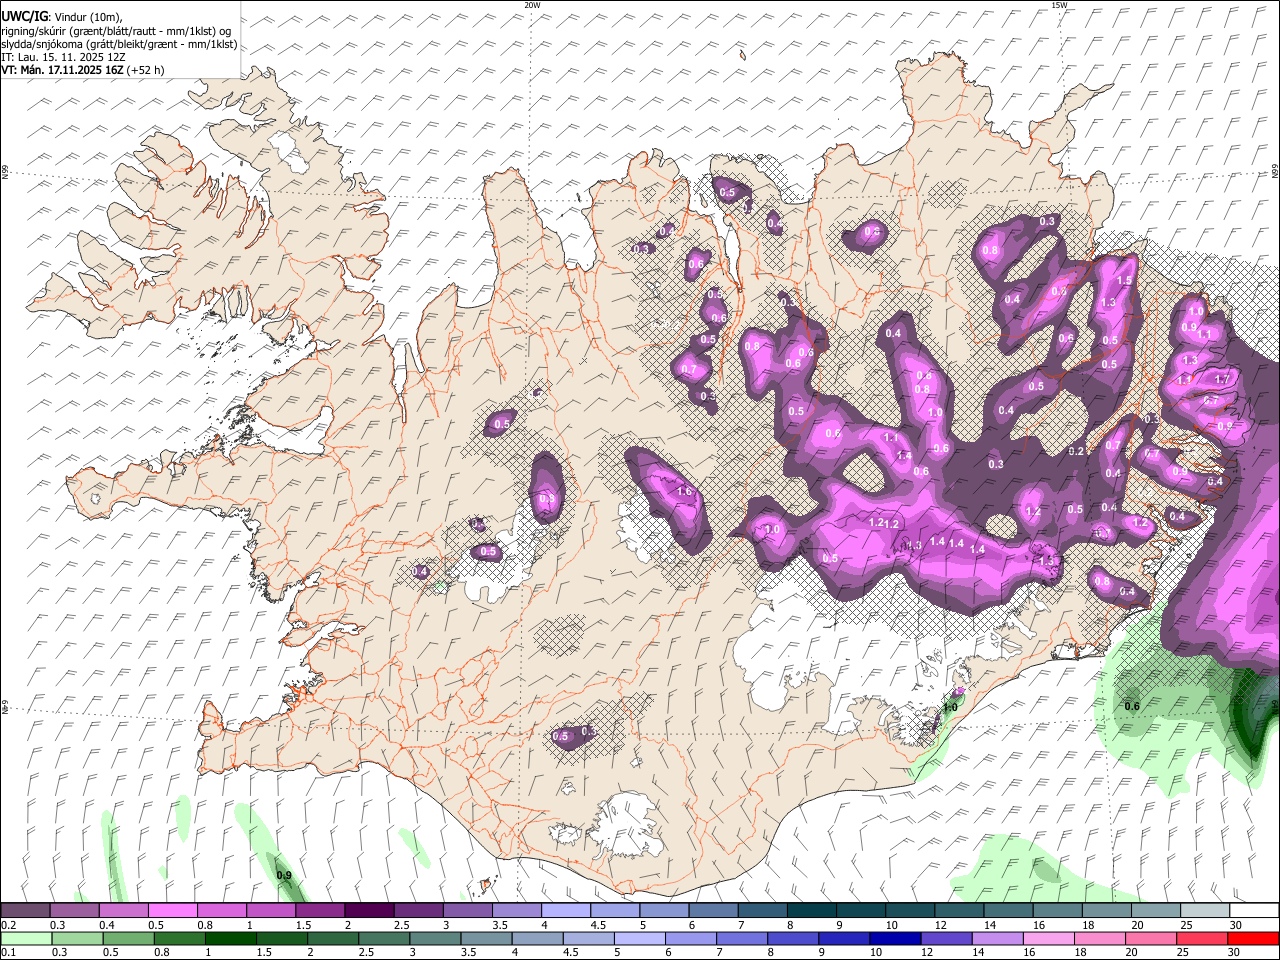The width and height of the screenshot is (1280, 960).
Task: Click the '0.9' value in the southwest sea
Action: click(x=284, y=875)
